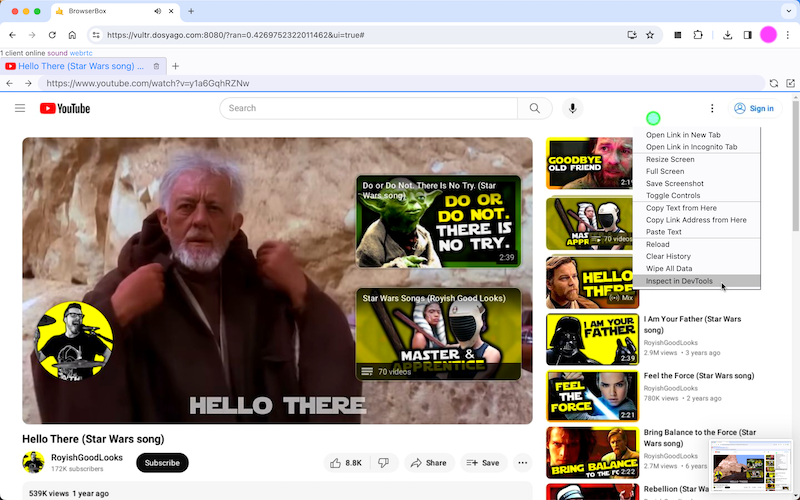The width and height of the screenshot is (800, 500).
Task: Click the sound link
Action: (x=57, y=53)
